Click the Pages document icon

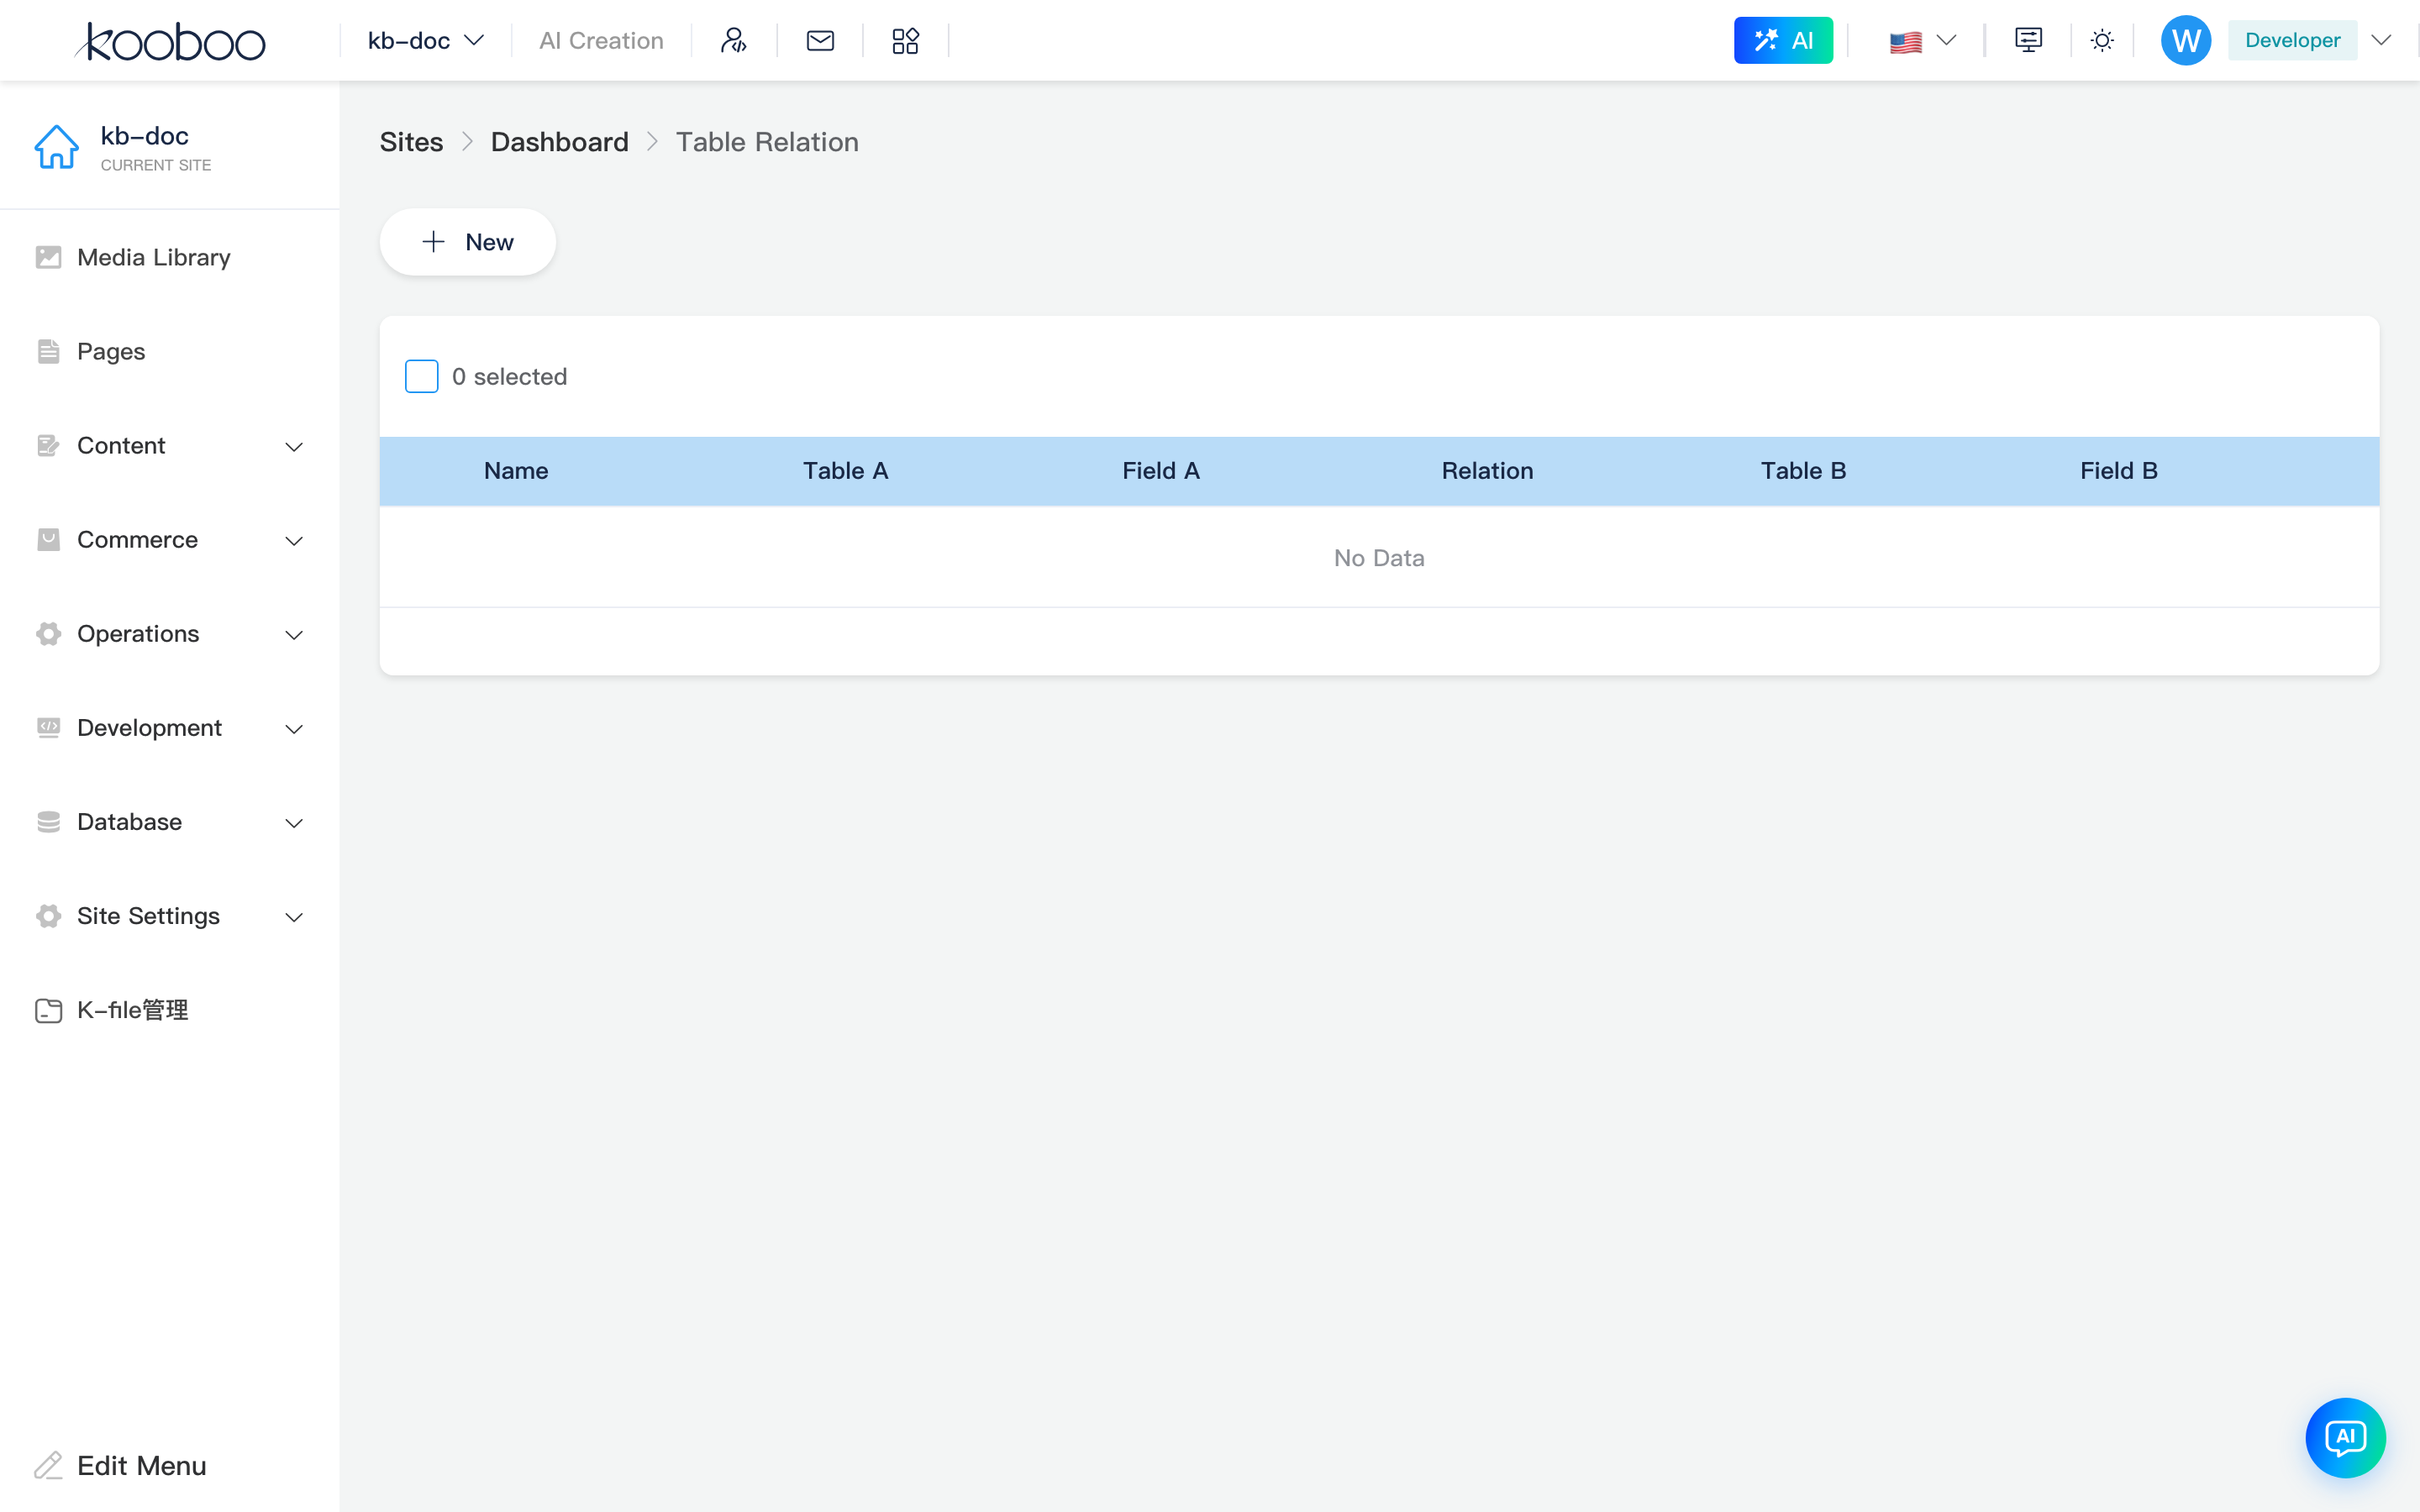point(48,351)
